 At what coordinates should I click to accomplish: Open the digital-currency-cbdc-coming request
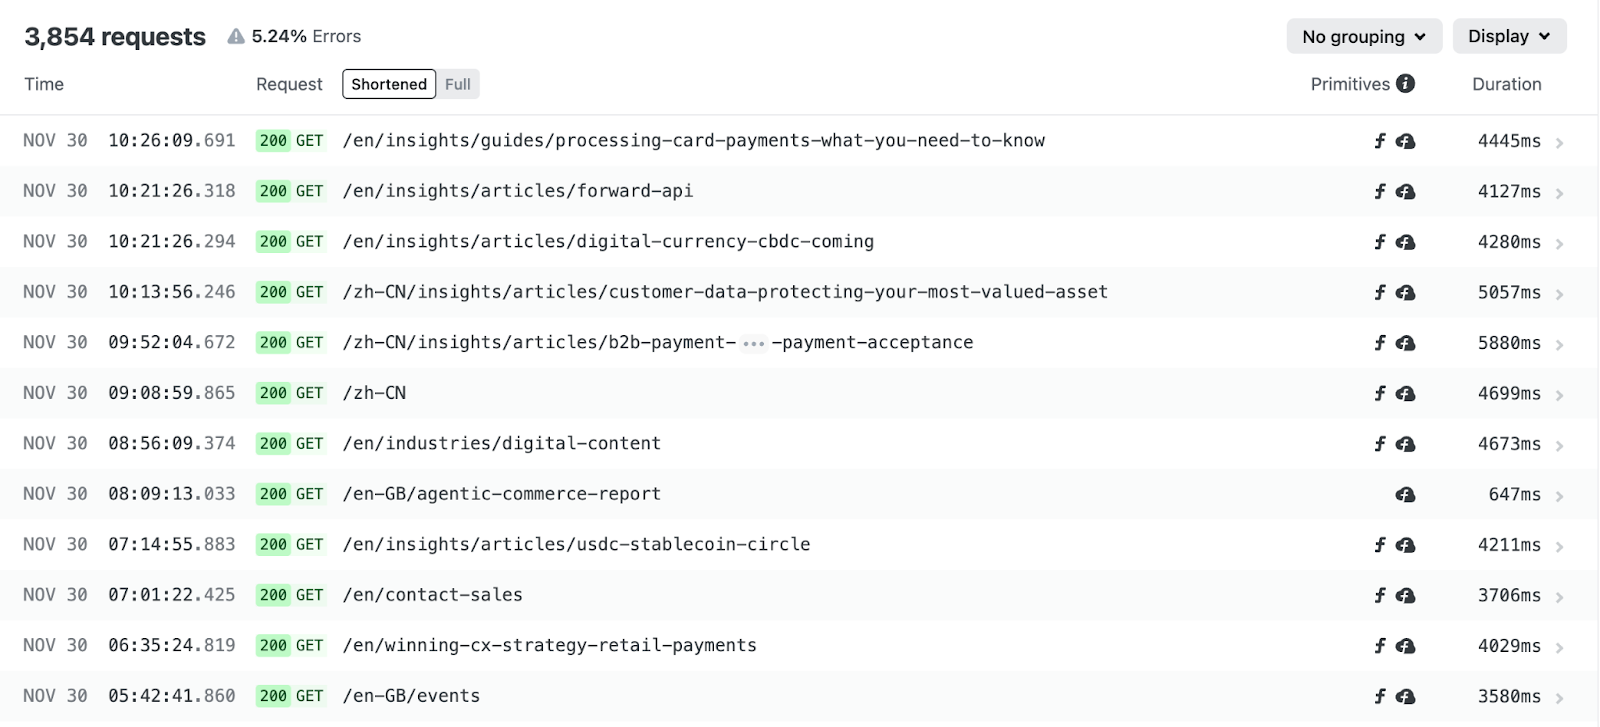(608, 241)
